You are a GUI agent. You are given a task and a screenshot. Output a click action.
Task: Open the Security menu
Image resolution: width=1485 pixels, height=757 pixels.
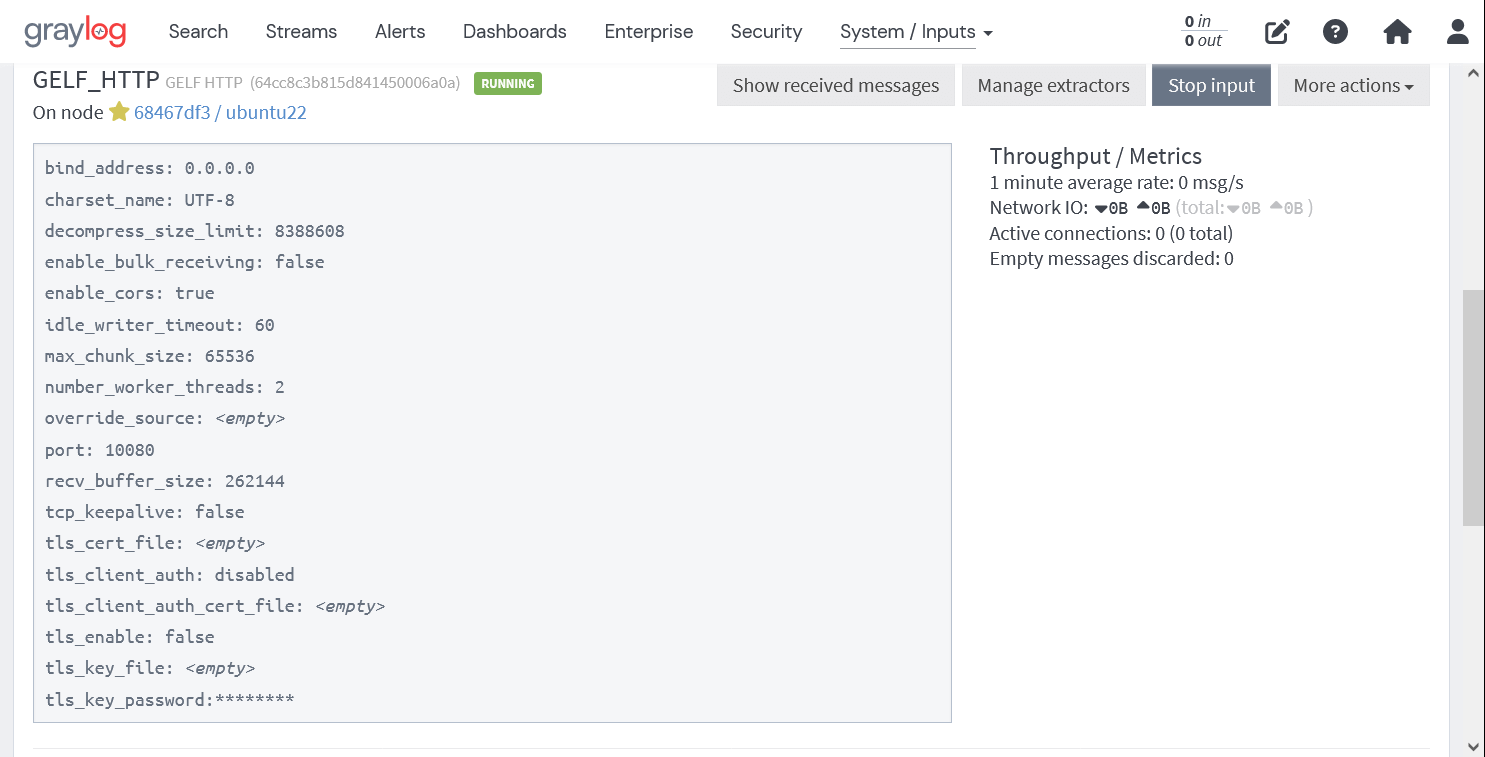coord(766,32)
